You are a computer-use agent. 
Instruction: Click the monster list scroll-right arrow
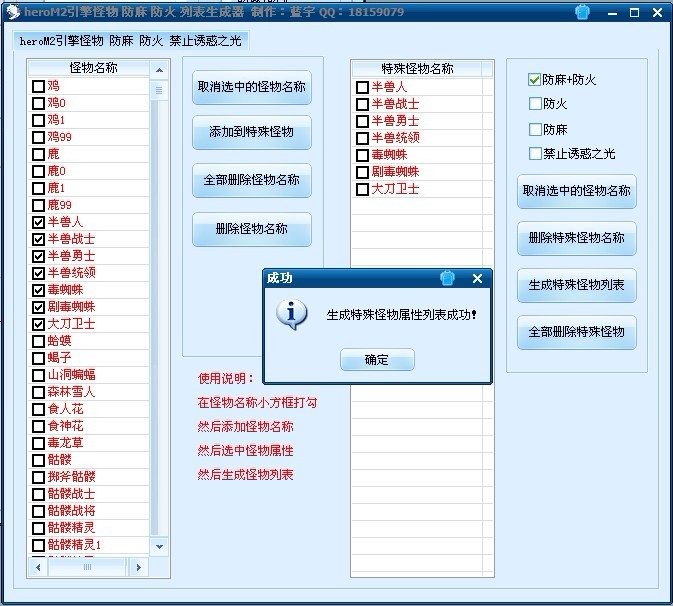(139, 567)
